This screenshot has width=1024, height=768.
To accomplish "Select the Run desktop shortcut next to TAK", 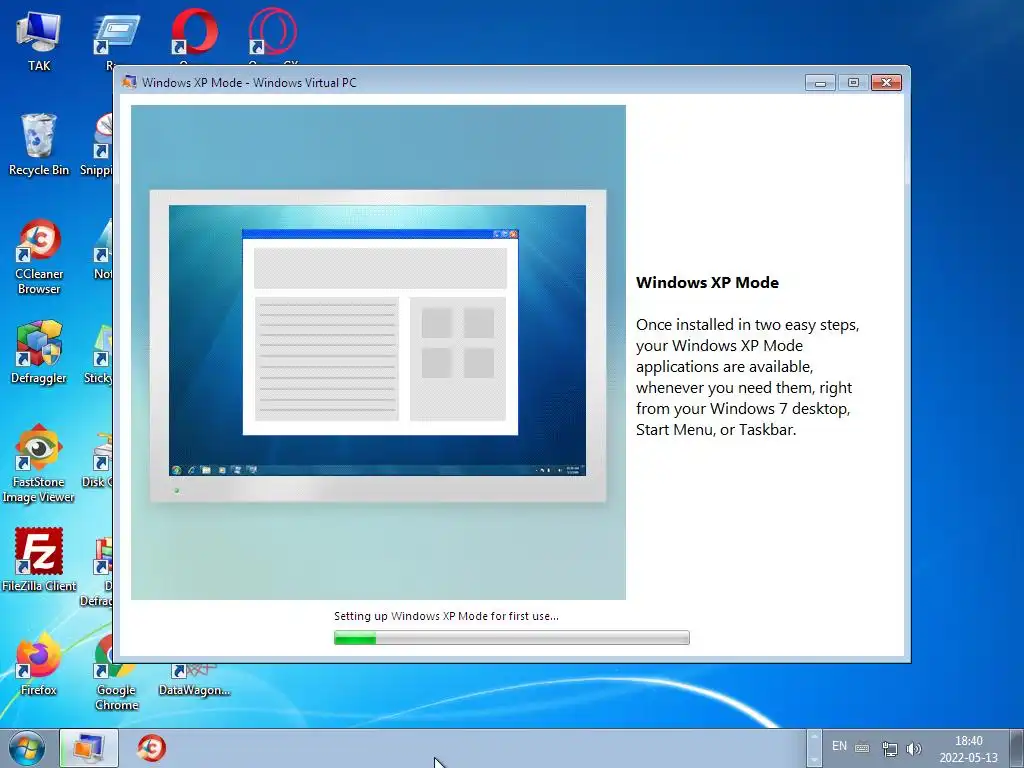I will tap(116, 39).
